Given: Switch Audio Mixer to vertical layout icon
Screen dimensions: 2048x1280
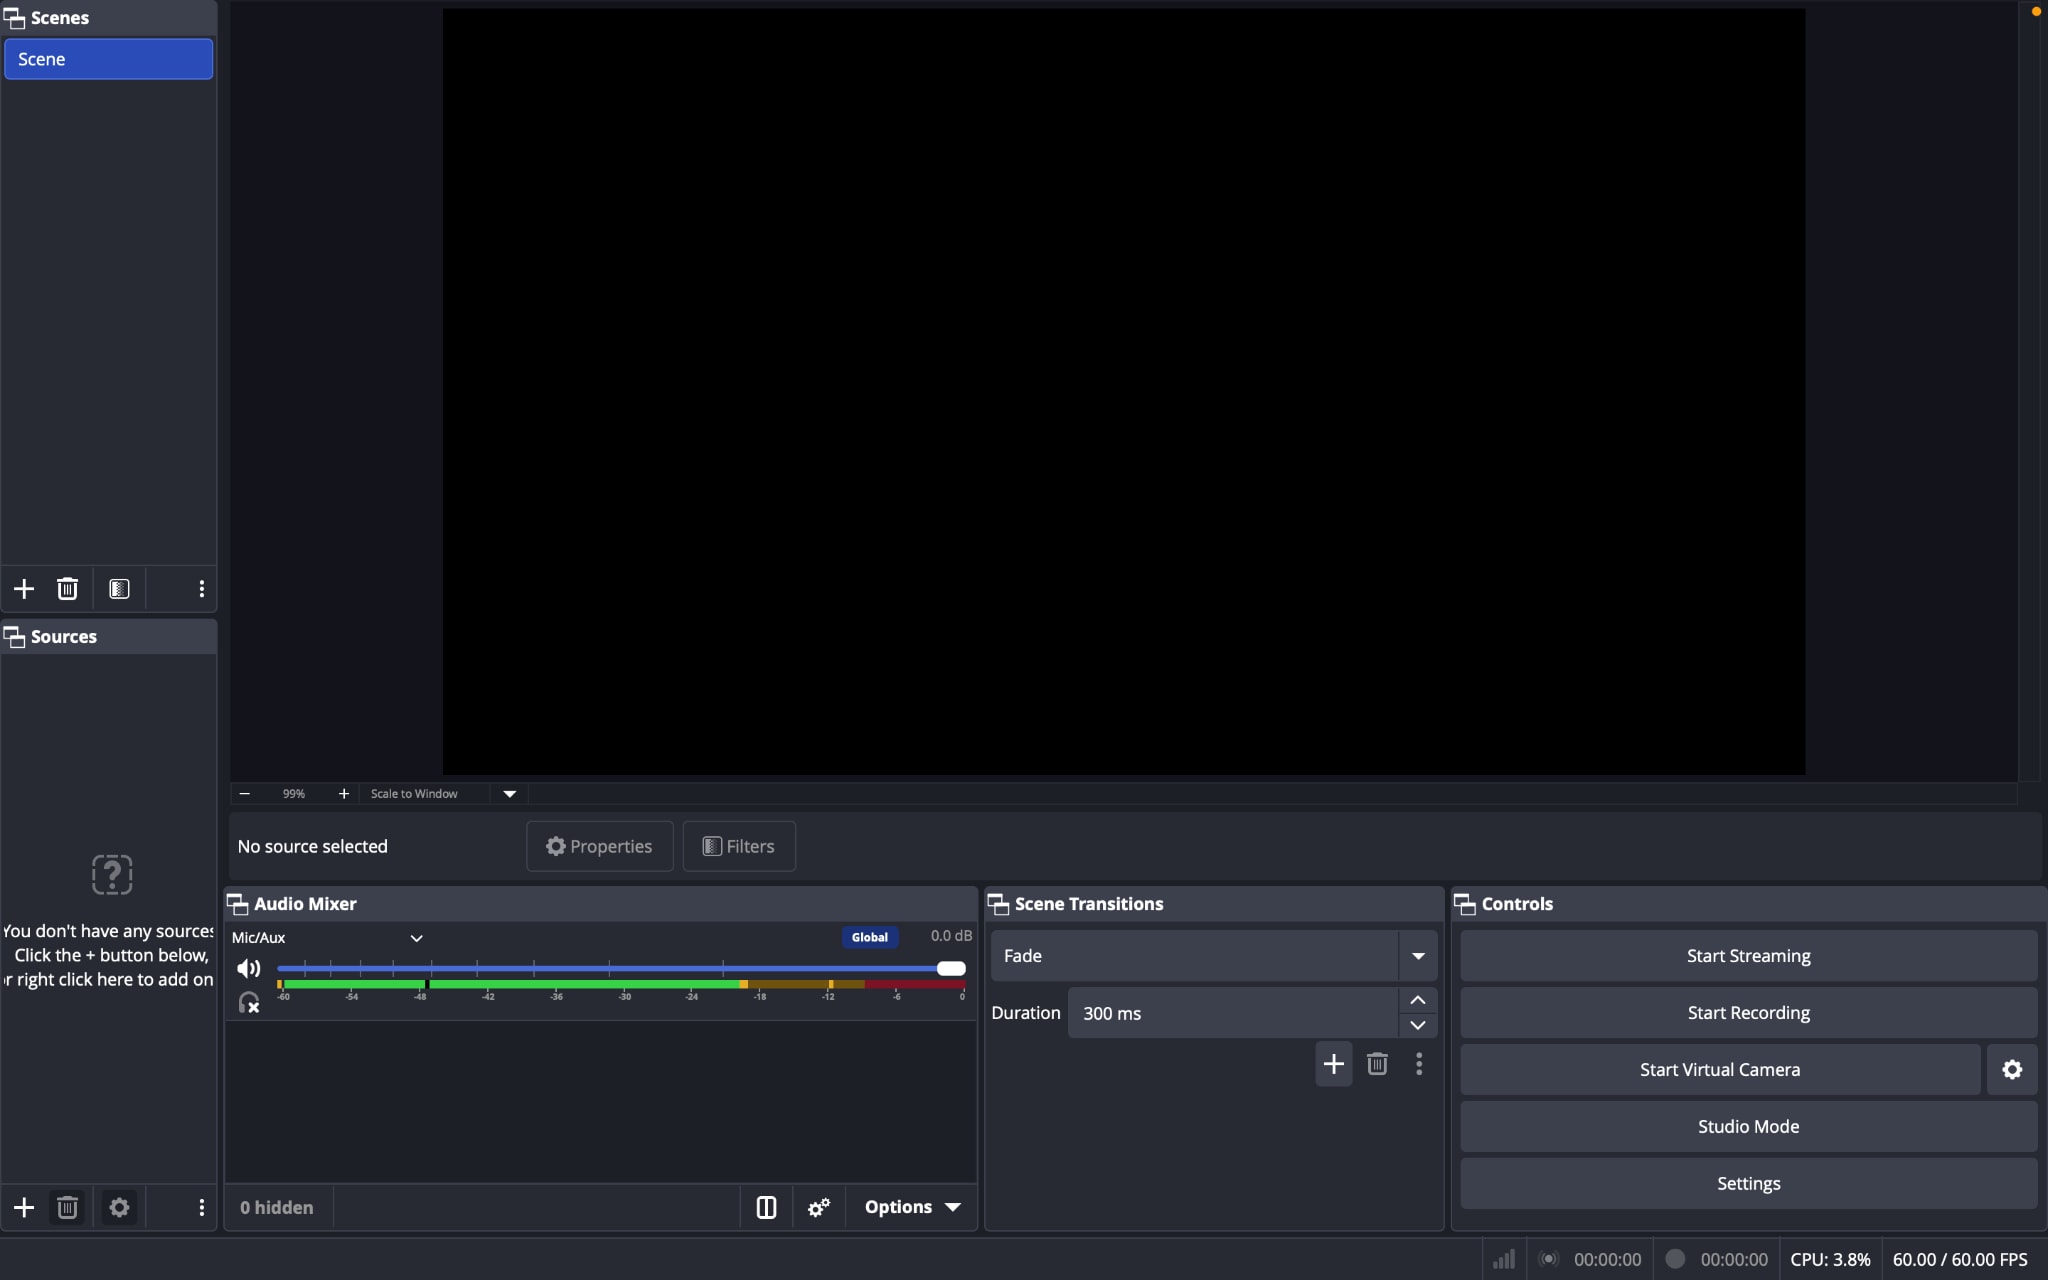Looking at the screenshot, I should pos(766,1207).
